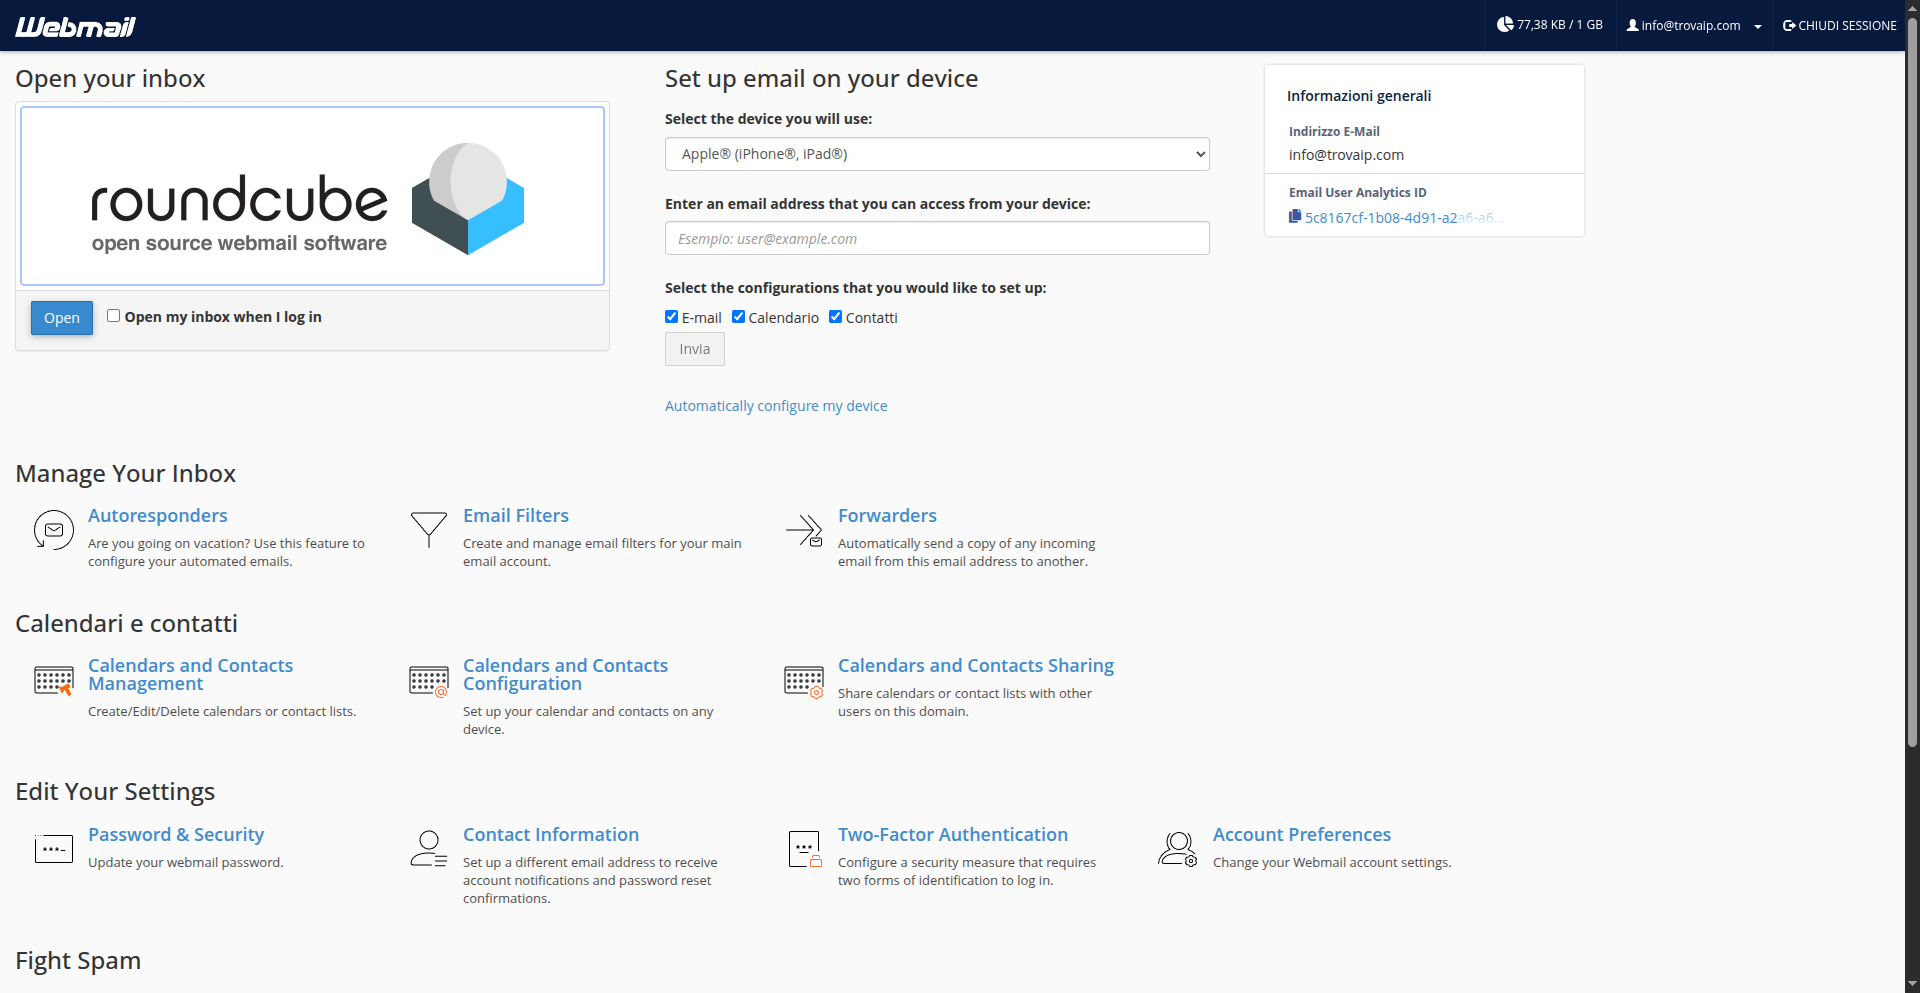Open the device selection dropdown
This screenshot has width=1920, height=993.
(937, 154)
